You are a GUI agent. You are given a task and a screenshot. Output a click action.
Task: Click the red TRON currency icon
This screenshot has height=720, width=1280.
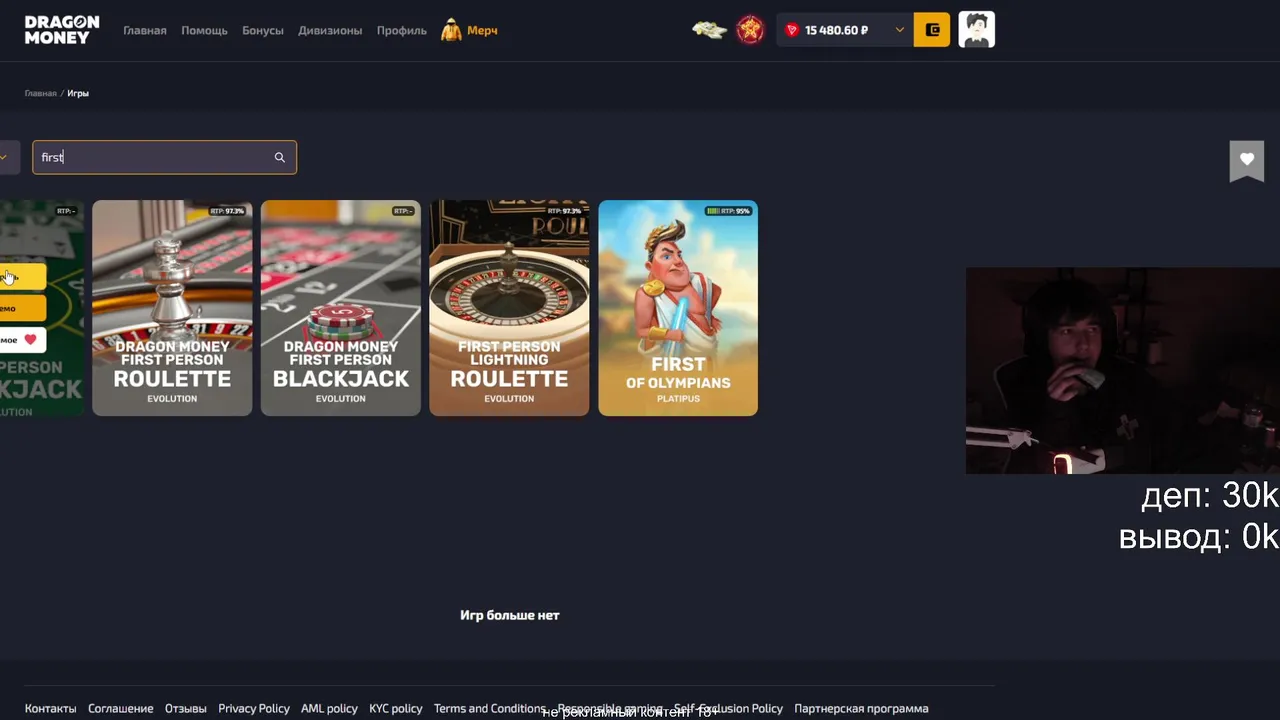(792, 30)
